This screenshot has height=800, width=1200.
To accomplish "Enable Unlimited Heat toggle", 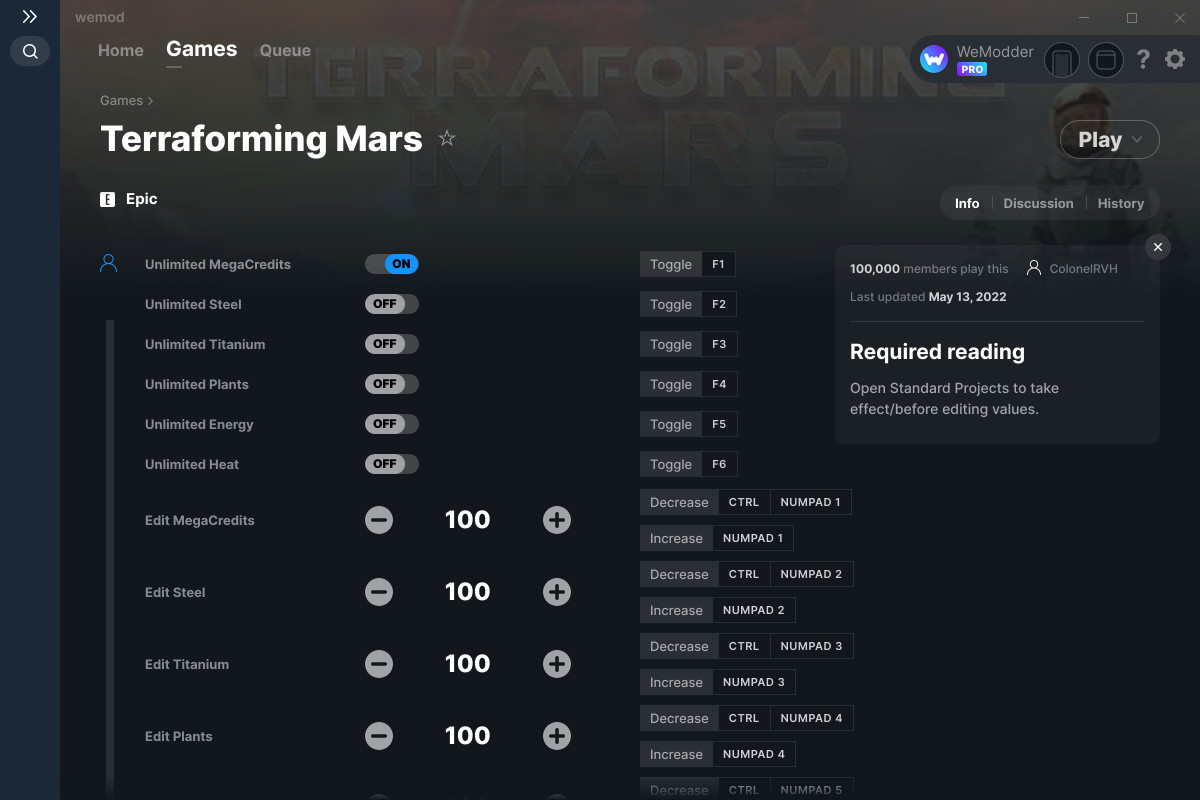I will (392, 464).
